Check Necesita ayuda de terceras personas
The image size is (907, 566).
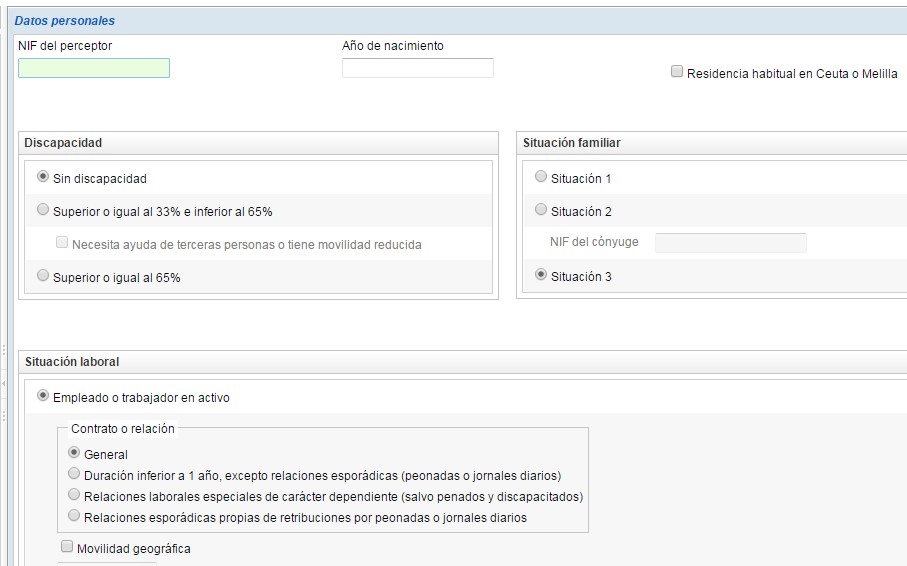63,243
